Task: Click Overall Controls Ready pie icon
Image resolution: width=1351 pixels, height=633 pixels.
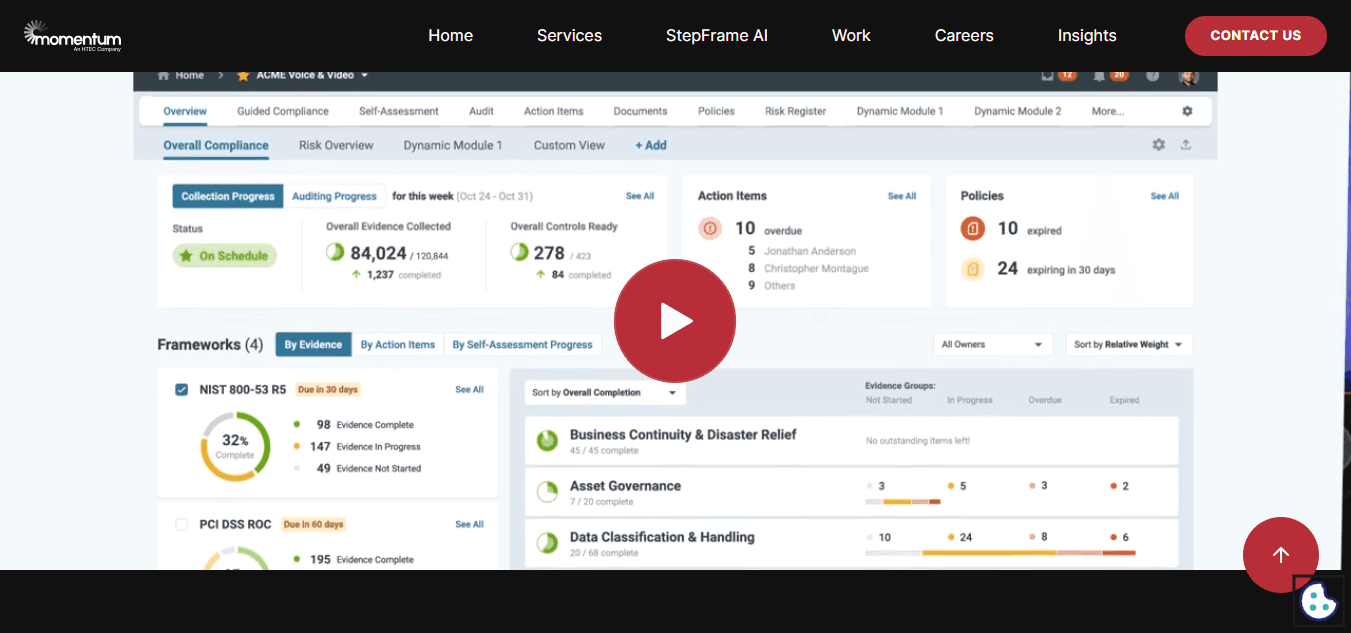Action: tap(519, 252)
